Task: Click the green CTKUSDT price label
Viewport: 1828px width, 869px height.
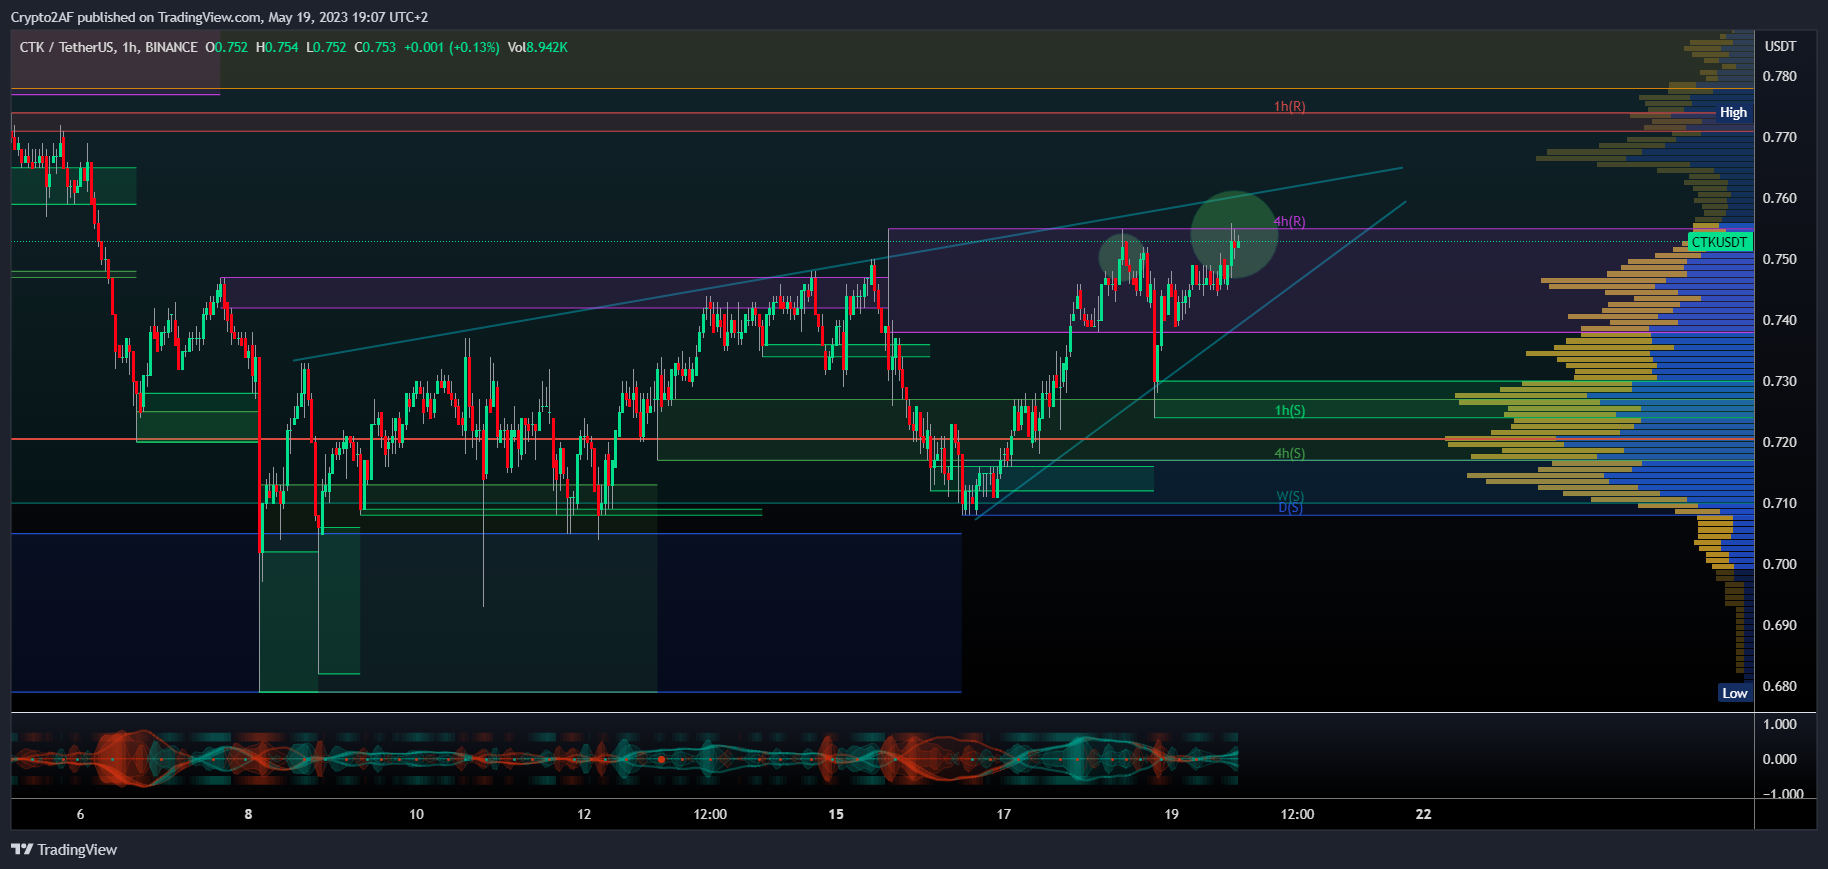Action: click(1720, 242)
